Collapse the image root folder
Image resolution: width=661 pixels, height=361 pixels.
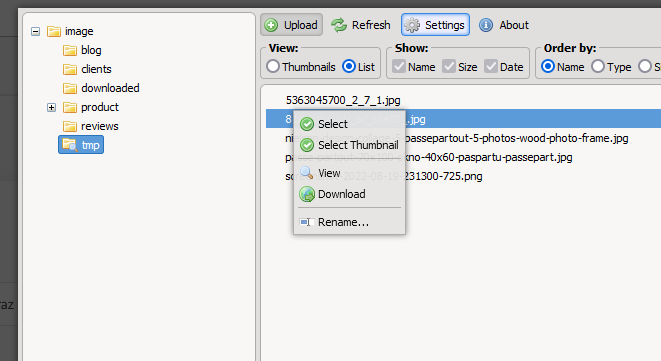coord(35,32)
